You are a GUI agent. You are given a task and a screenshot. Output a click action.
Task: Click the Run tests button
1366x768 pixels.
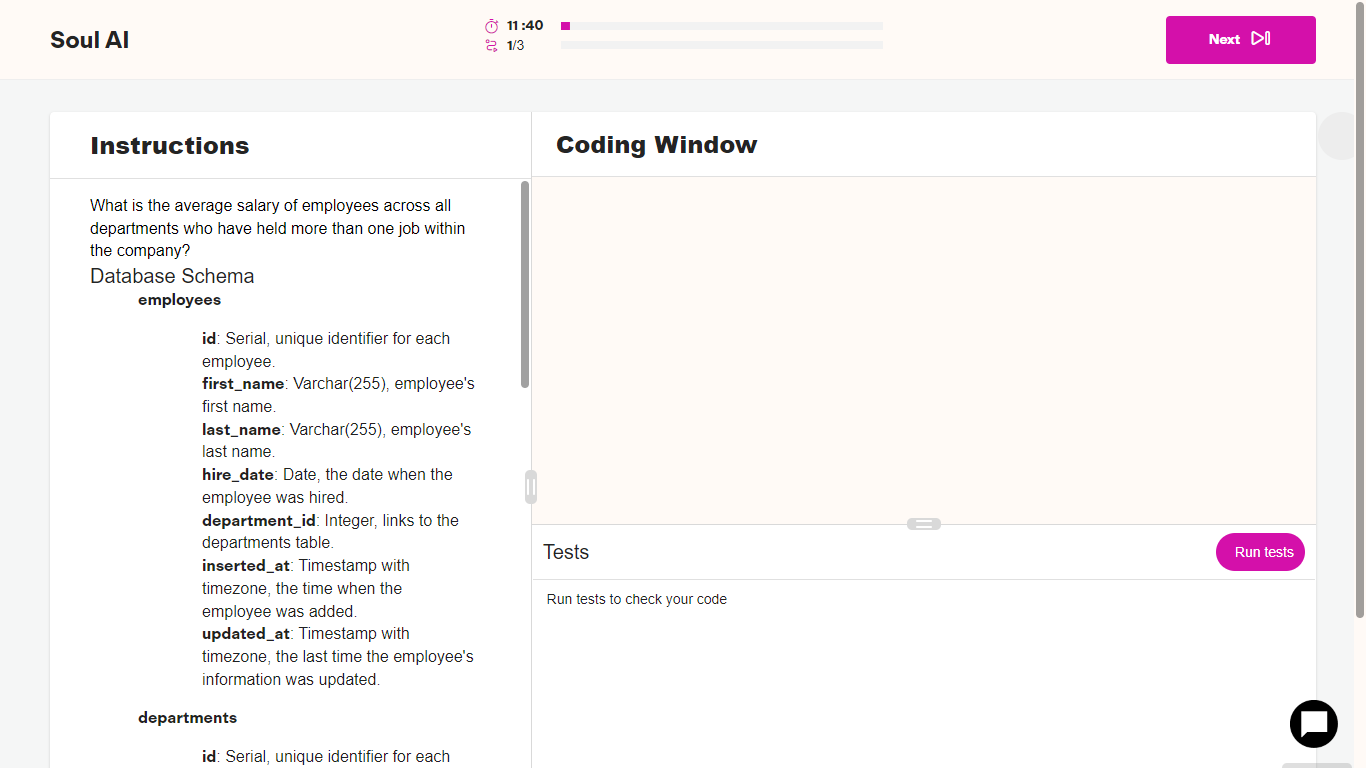tap(1260, 552)
